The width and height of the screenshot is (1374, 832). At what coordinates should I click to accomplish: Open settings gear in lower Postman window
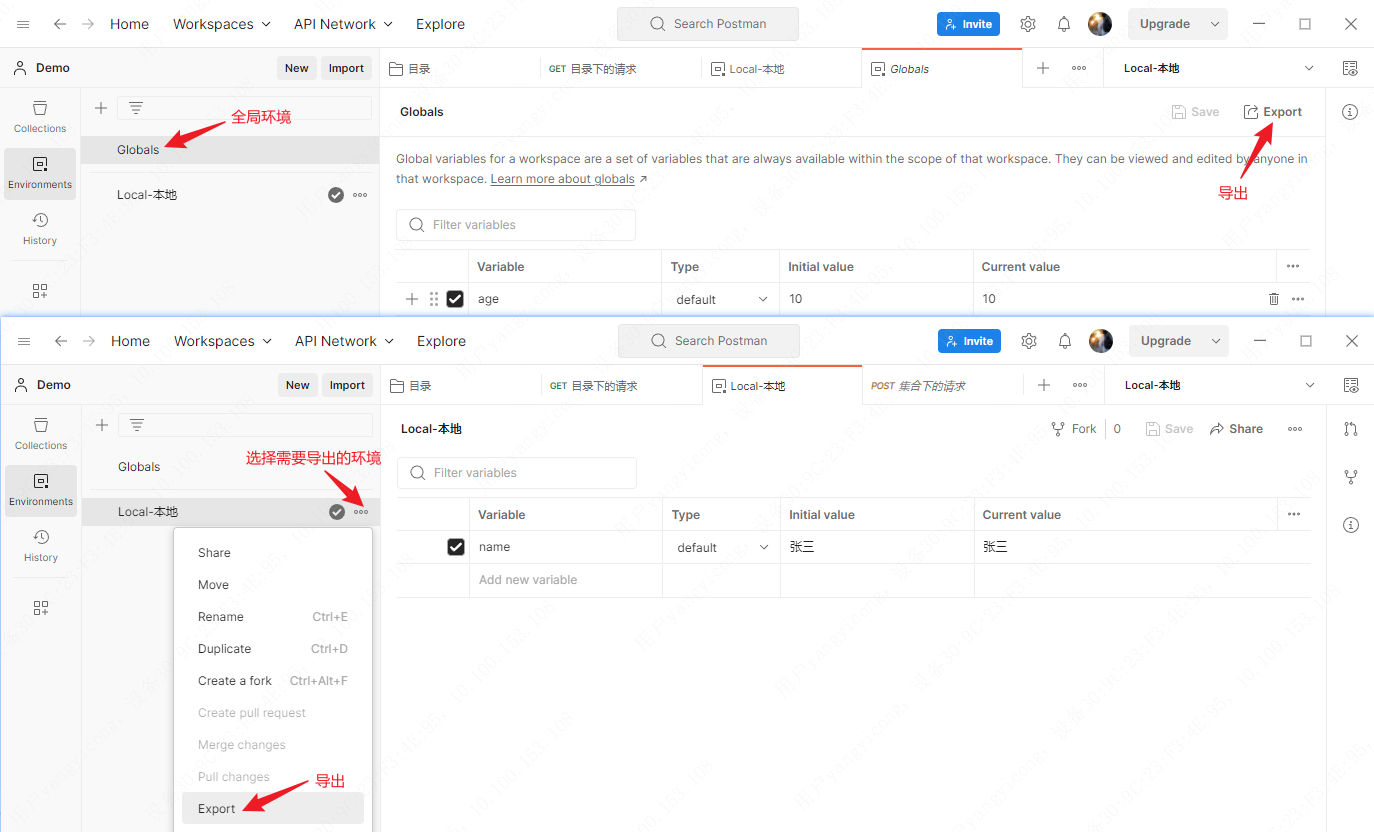pos(1029,341)
